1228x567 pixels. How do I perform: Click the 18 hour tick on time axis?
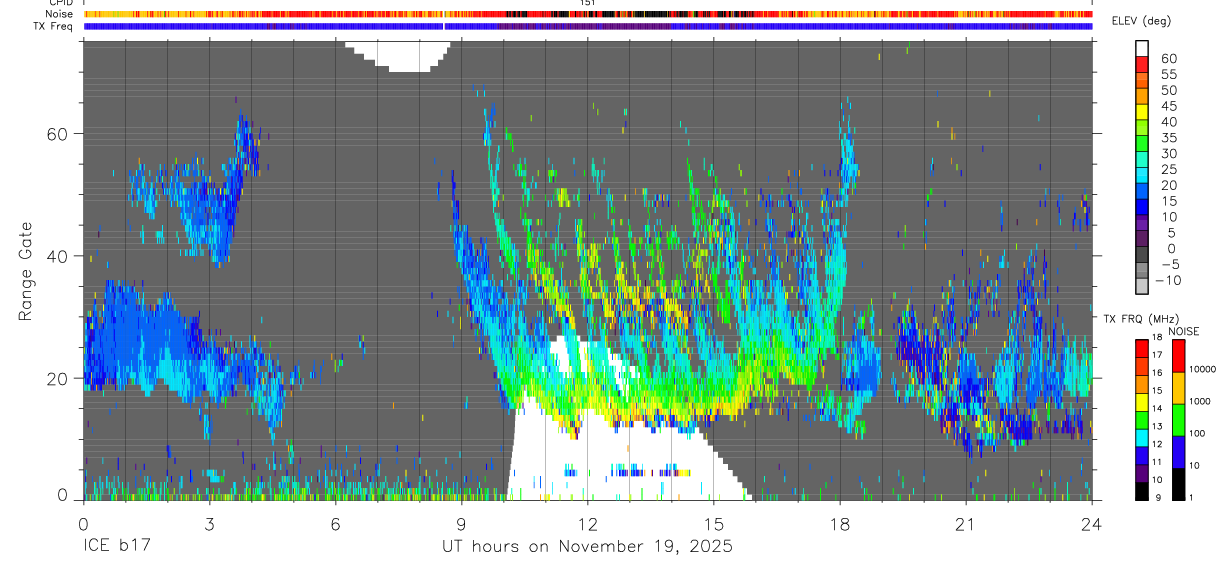tap(840, 523)
